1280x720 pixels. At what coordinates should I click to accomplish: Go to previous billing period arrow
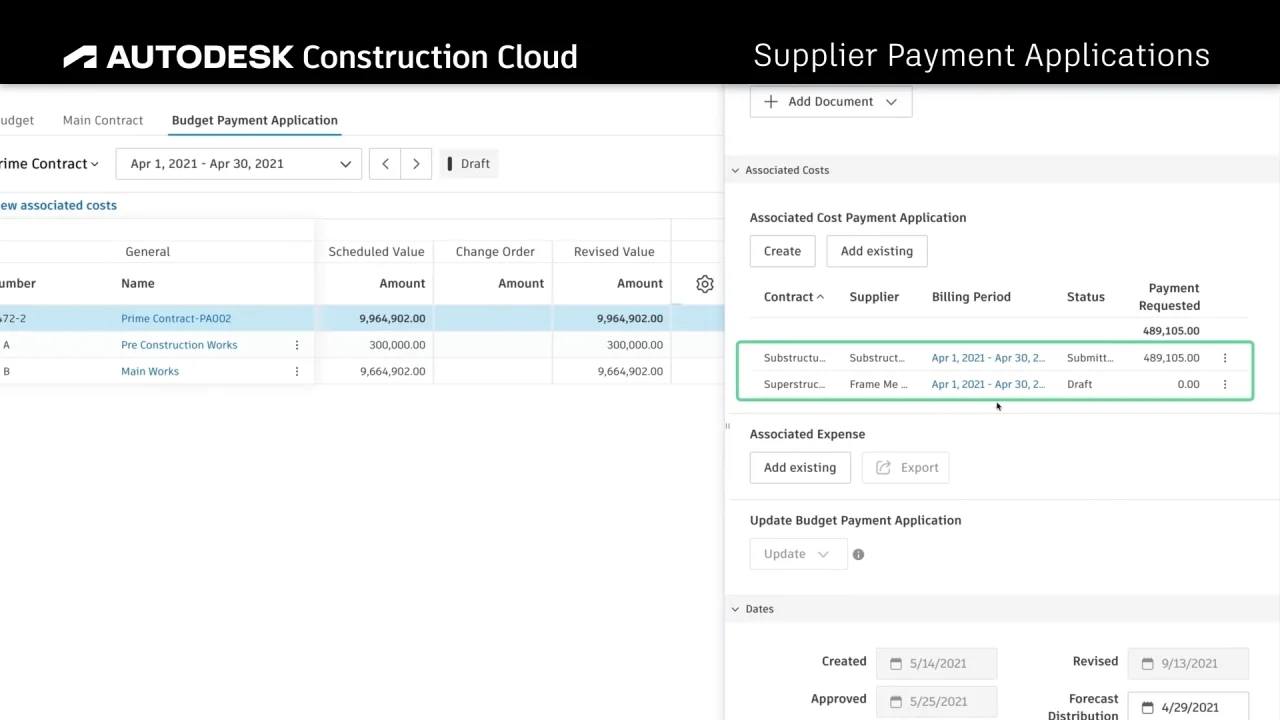coord(385,164)
